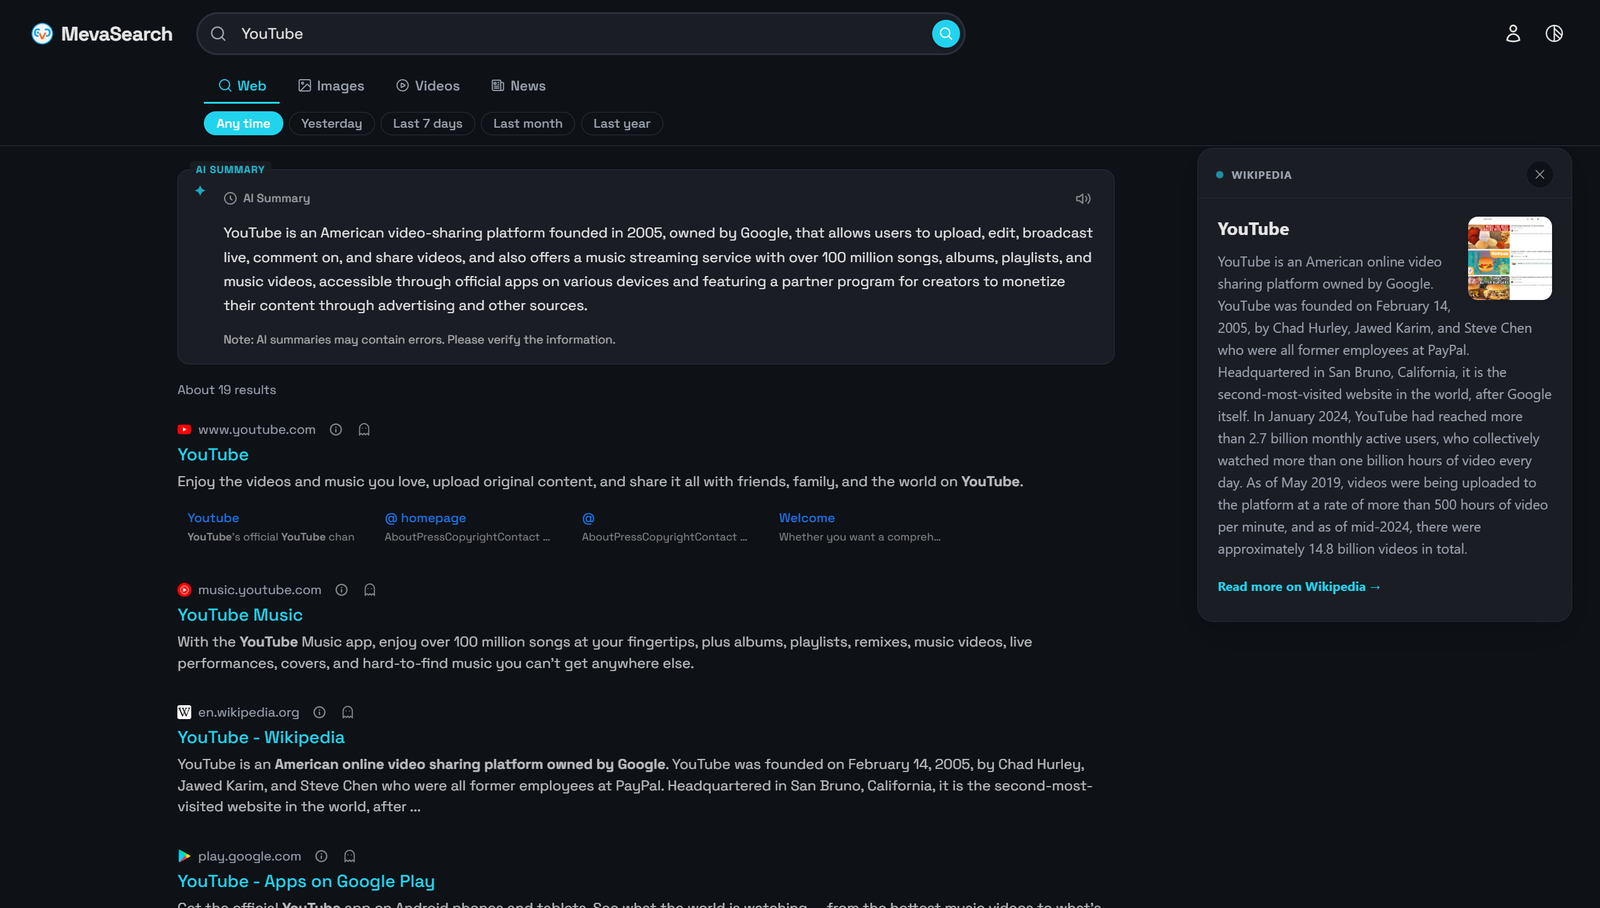Open the user account icon
The height and width of the screenshot is (908, 1600).
(1513, 34)
